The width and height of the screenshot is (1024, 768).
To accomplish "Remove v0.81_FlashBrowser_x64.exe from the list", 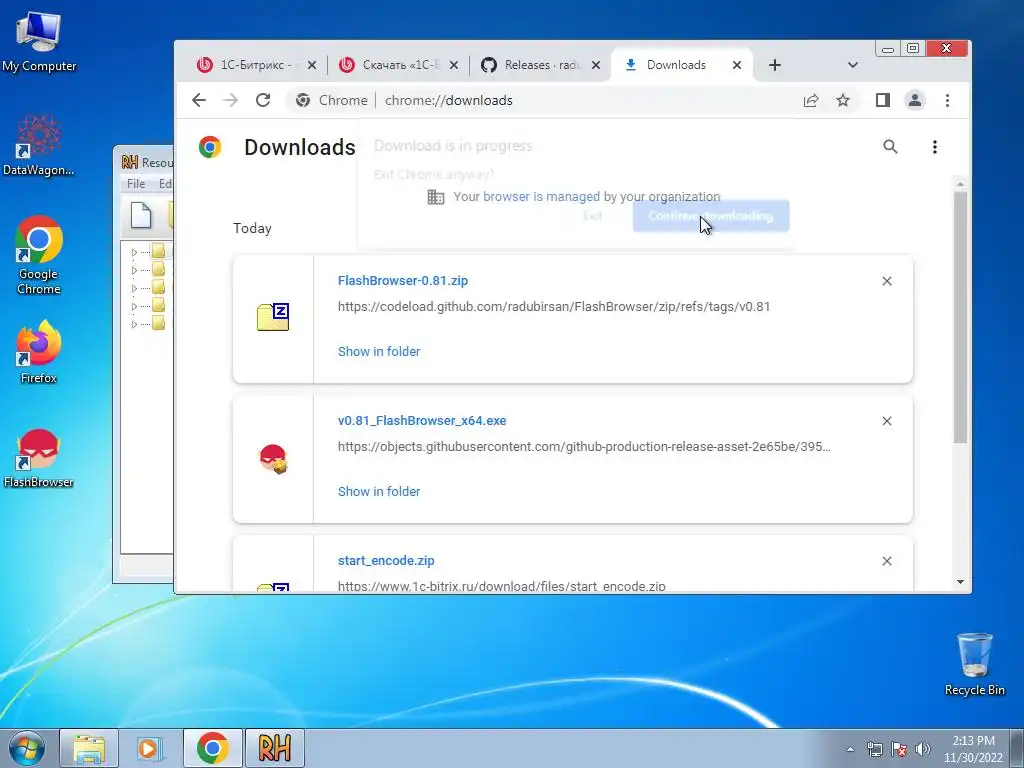I will pos(887,421).
